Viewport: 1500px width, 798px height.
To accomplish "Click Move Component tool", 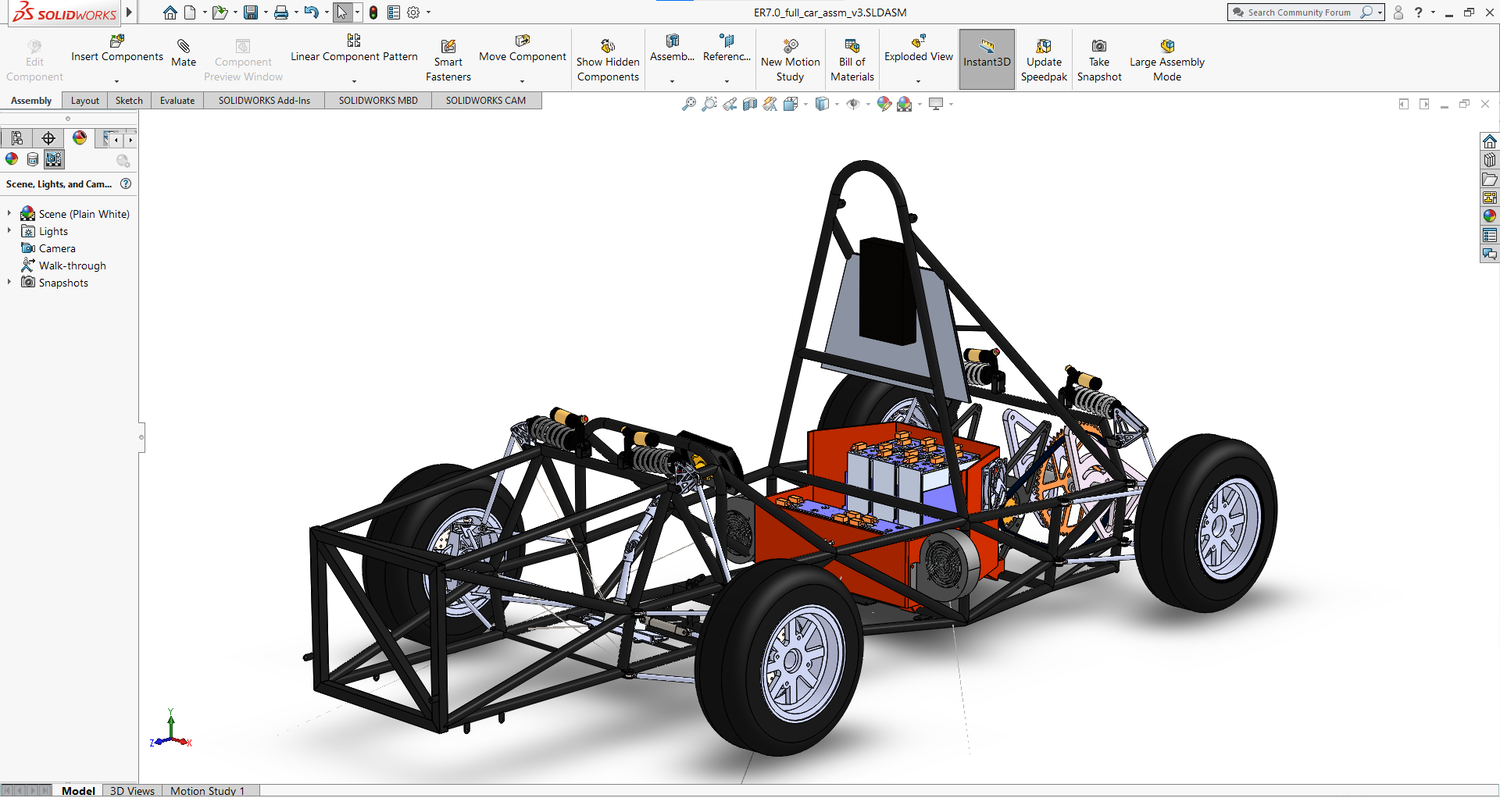I will pos(522,49).
